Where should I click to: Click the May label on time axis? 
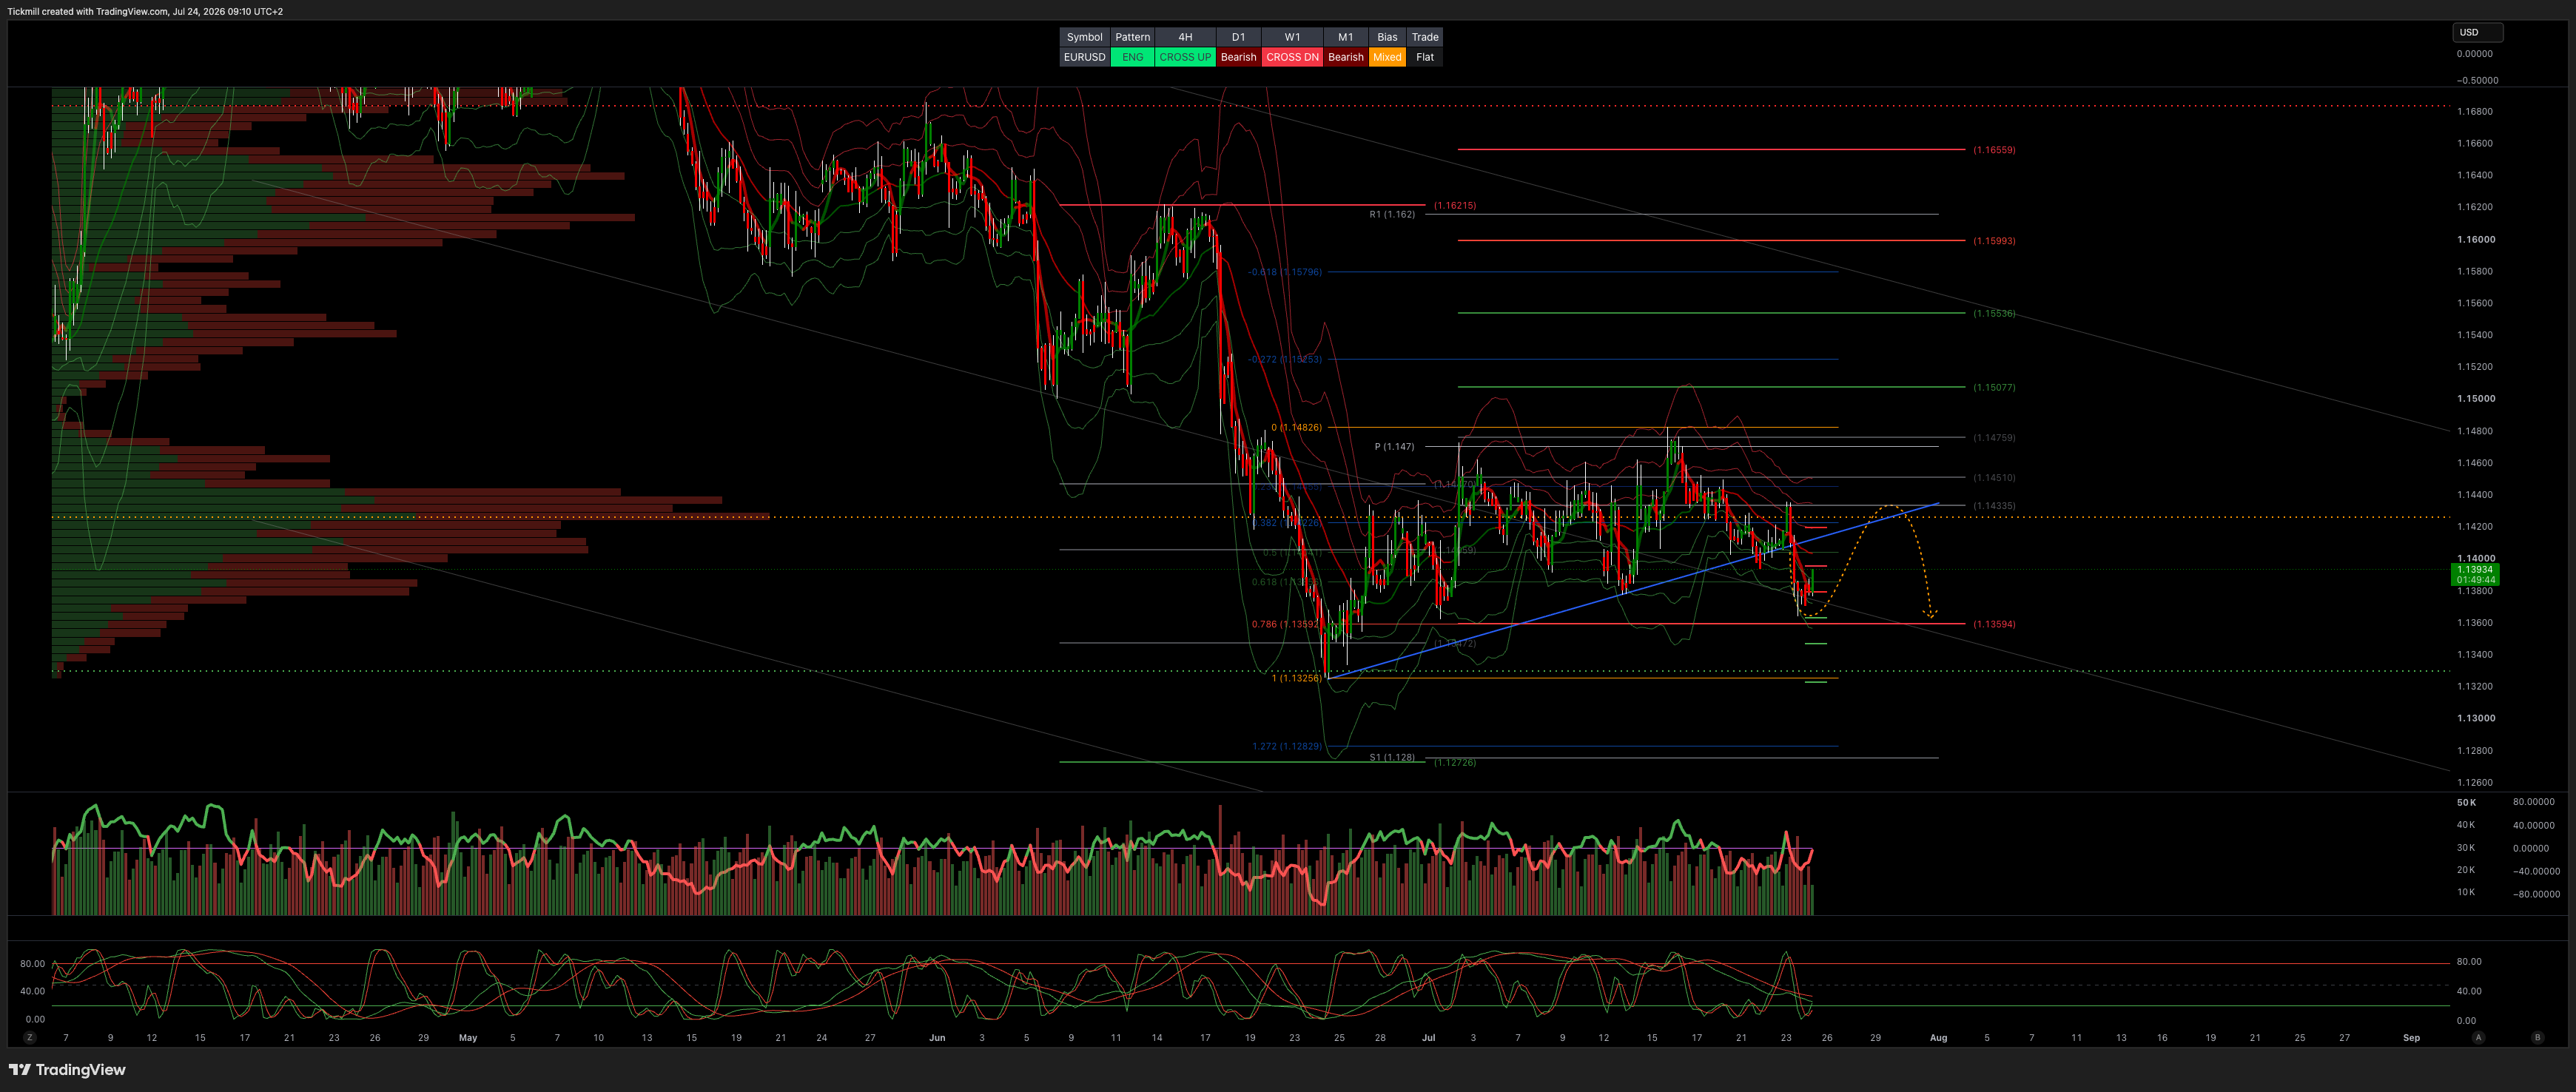pyautogui.click(x=468, y=1038)
